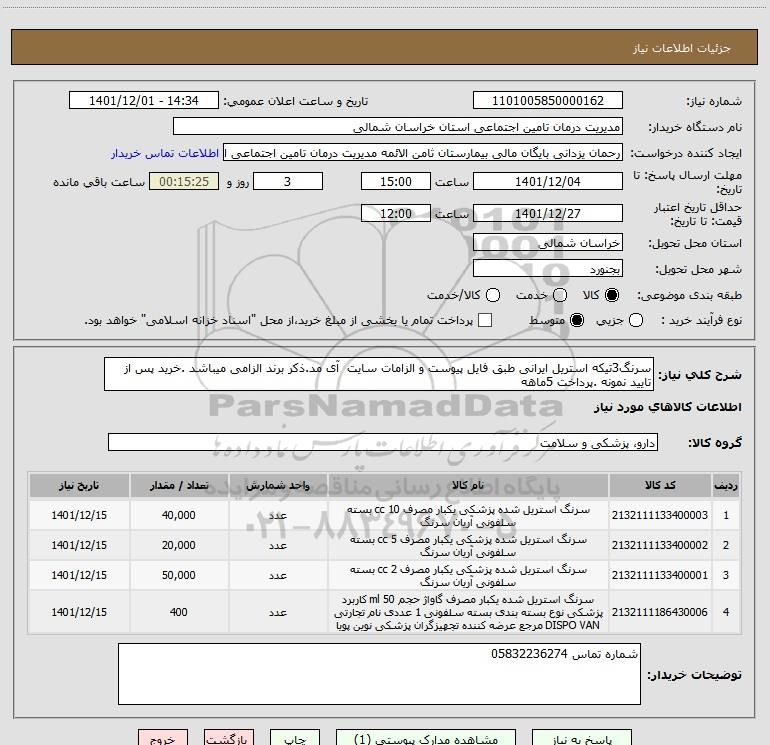Image resolution: width=770 pixels, height=745 pixels.
Task: Click the تعداد / مقدار column header
Action: point(179,486)
